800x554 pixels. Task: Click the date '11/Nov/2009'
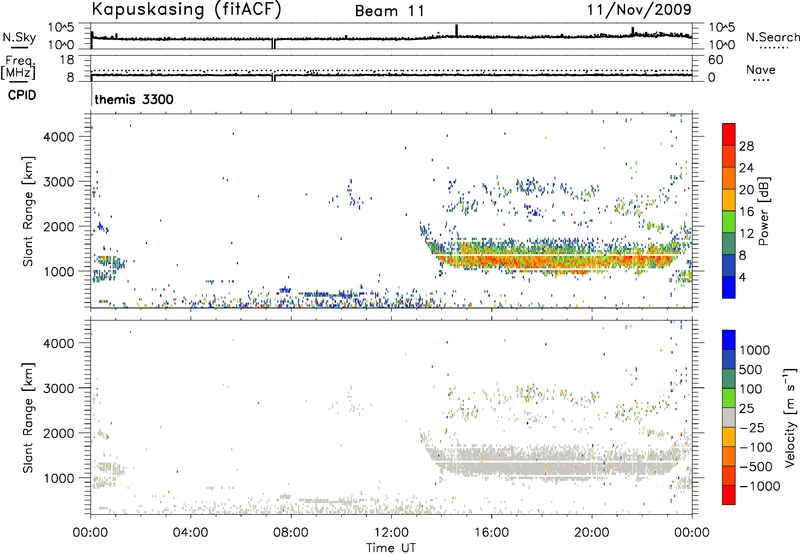[639, 10]
